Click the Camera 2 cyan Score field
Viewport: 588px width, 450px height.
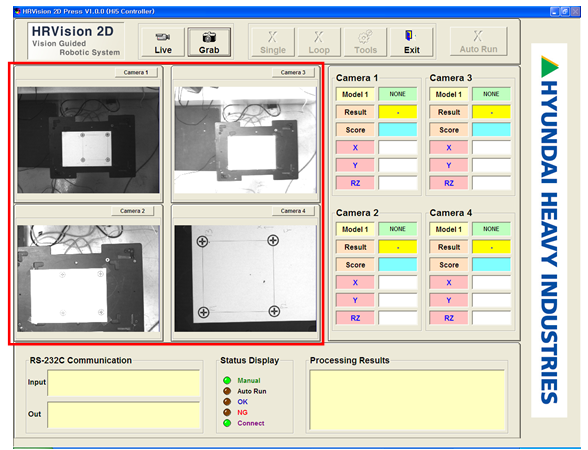[398, 265]
